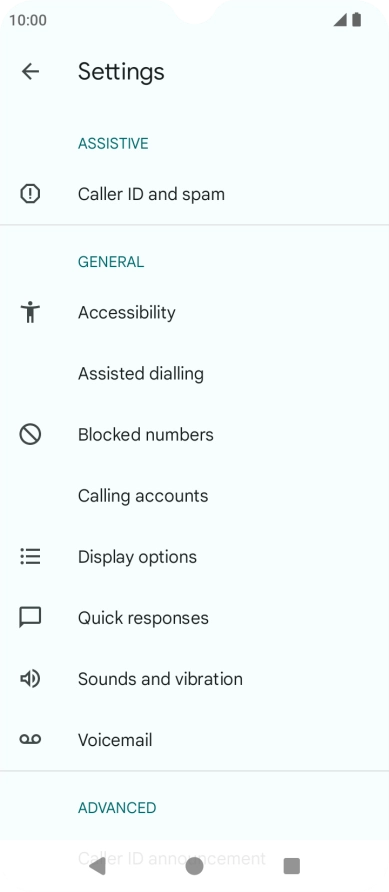The height and width of the screenshot is (892, 389).
Task: Tap the Android back triangle button
Action: click(97, 866)
